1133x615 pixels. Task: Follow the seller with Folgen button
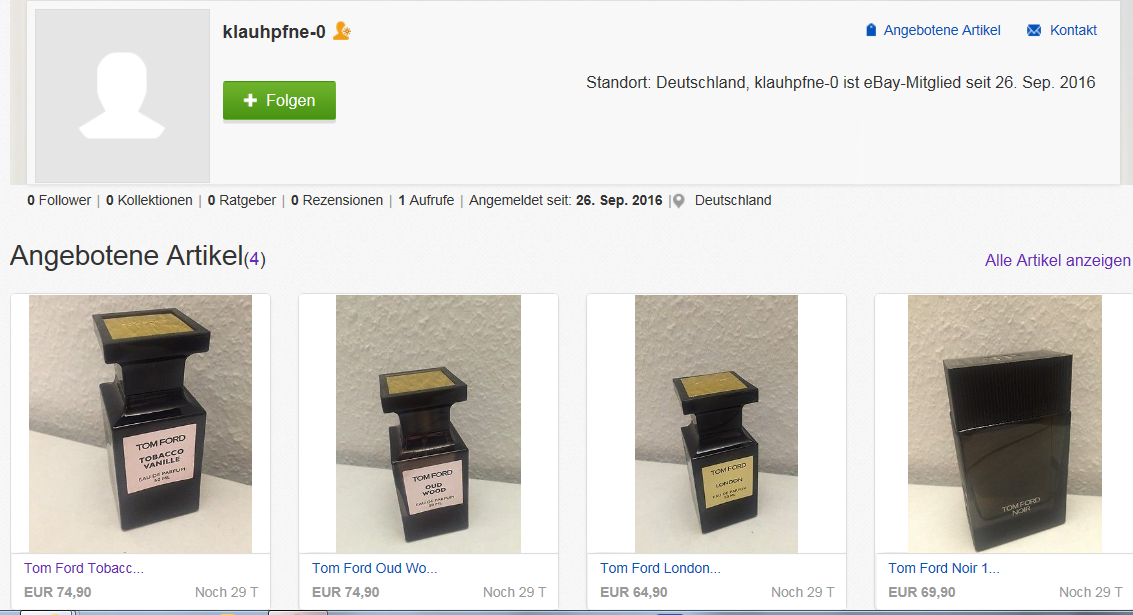(x=279, y=100)
